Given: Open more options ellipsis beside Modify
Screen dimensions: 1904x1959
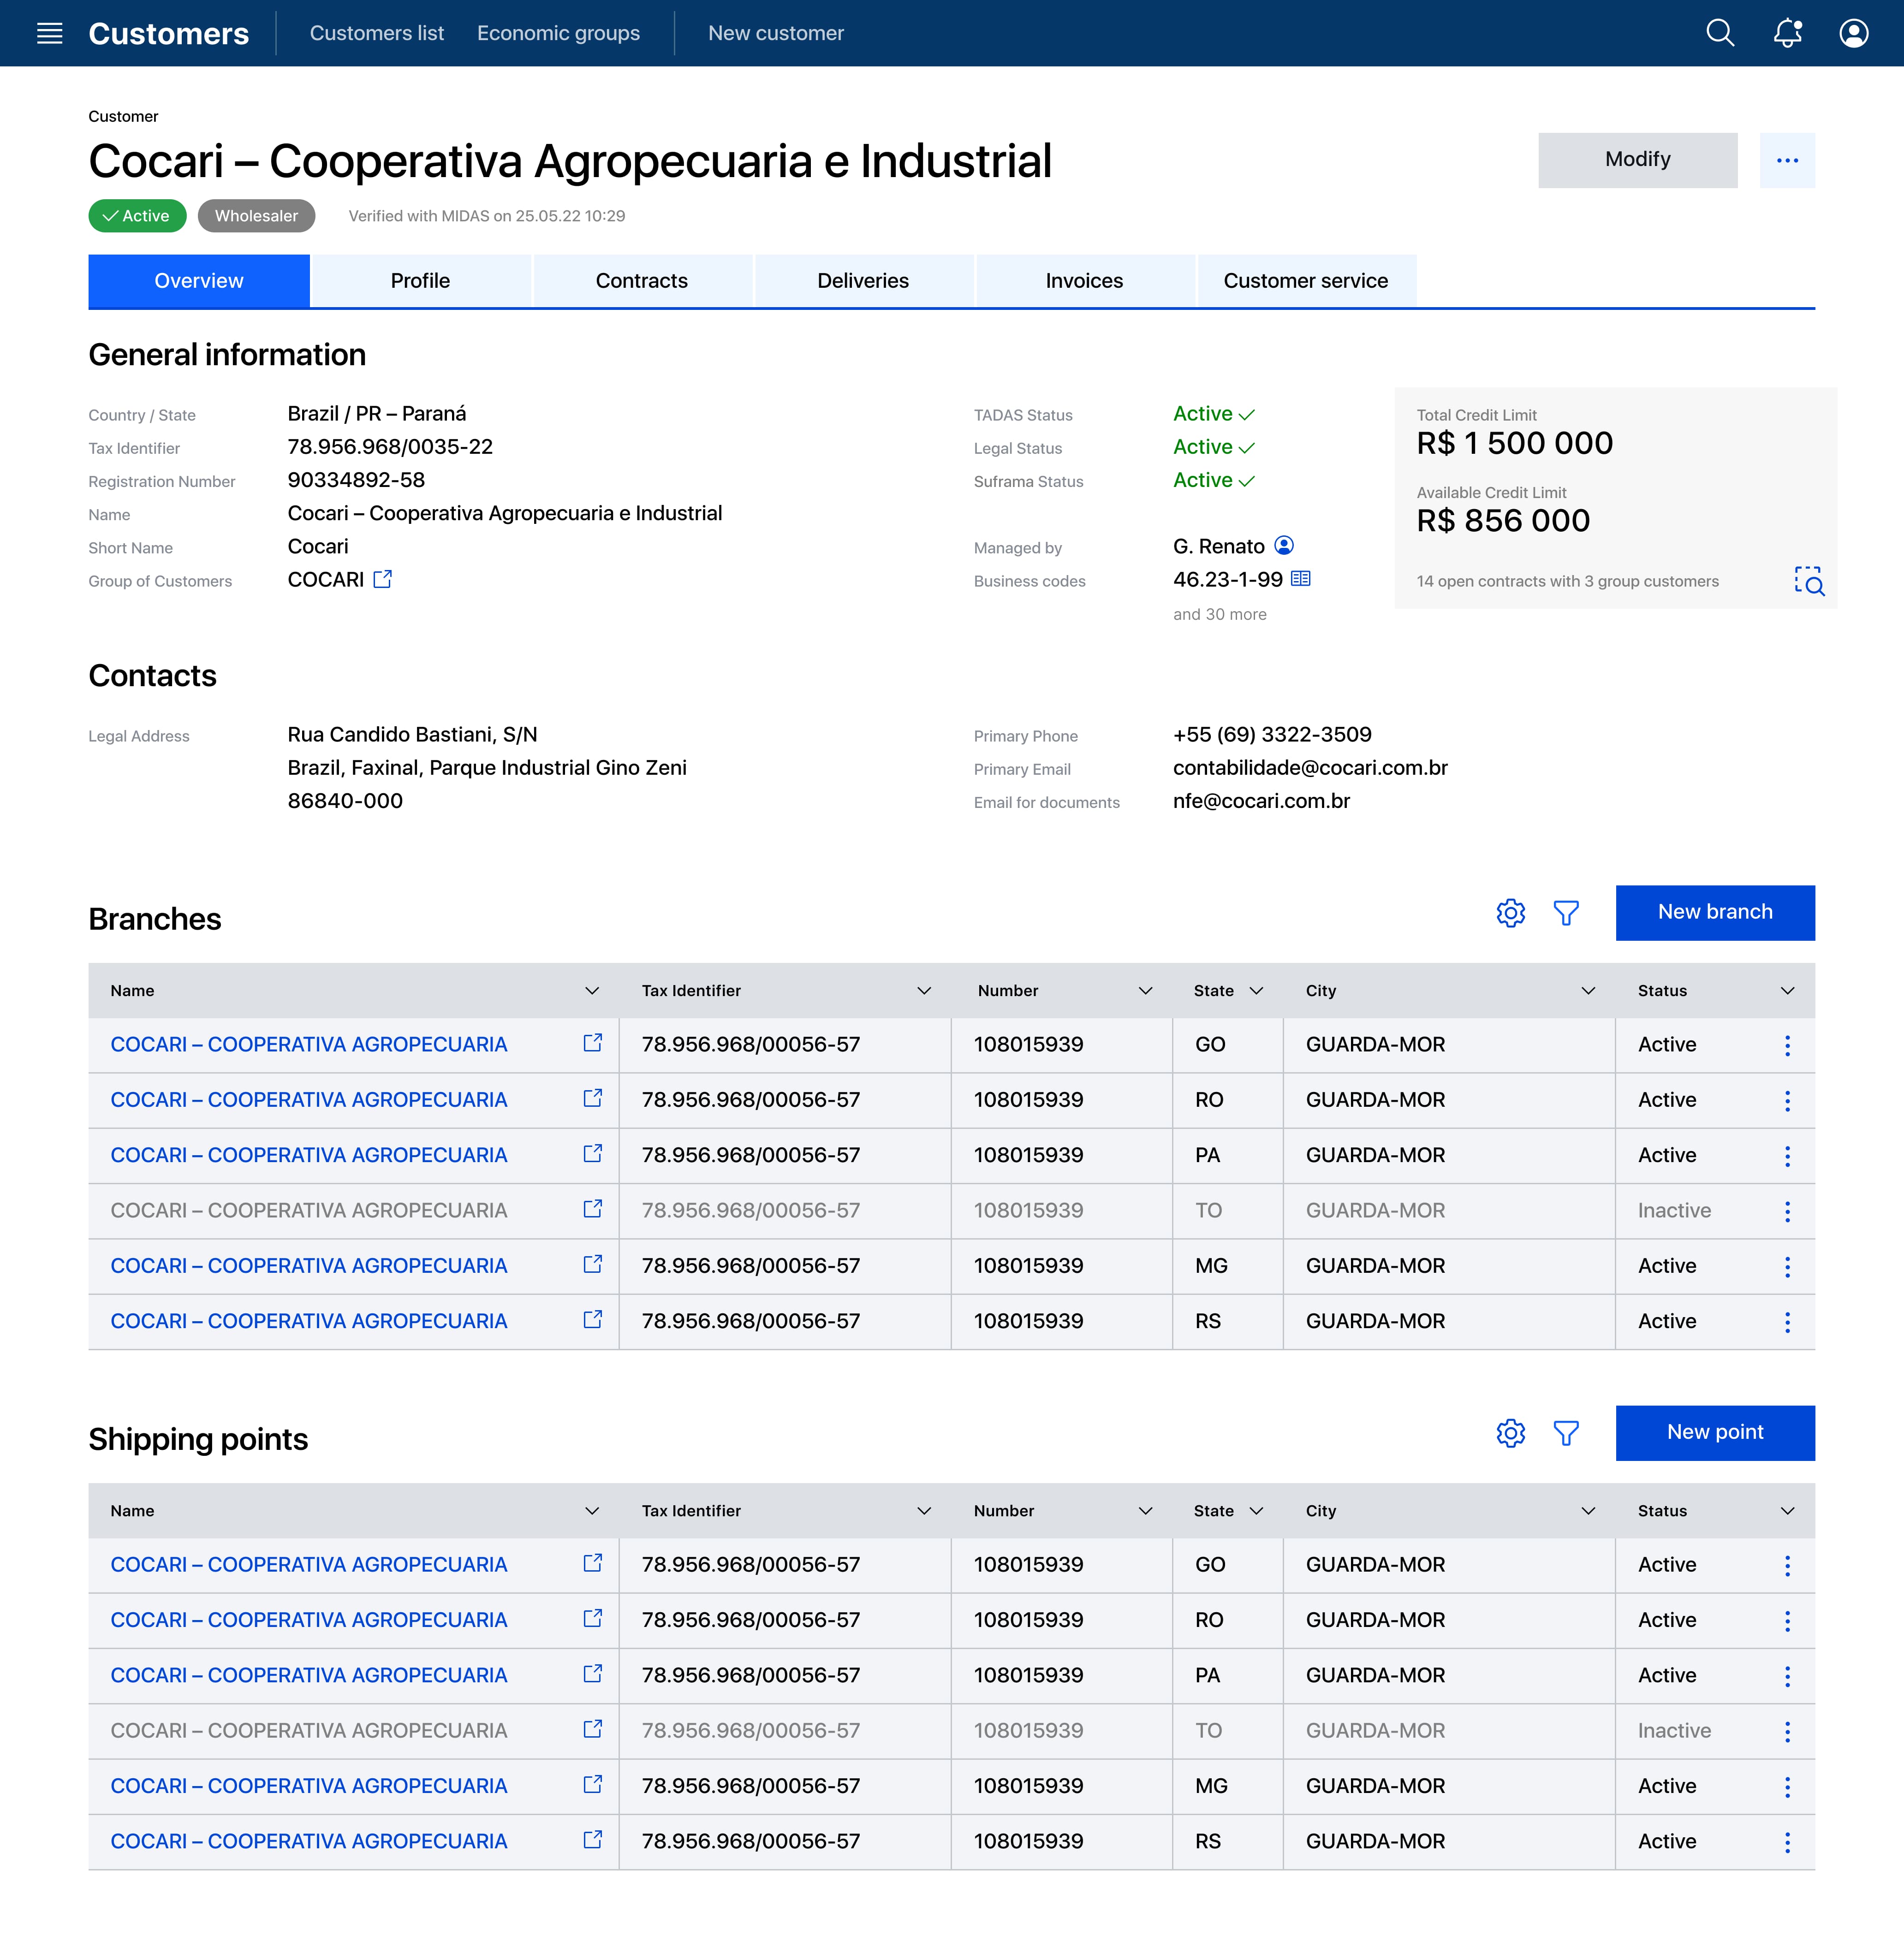Looking at the screenshot, I should tap(1787, 160).
